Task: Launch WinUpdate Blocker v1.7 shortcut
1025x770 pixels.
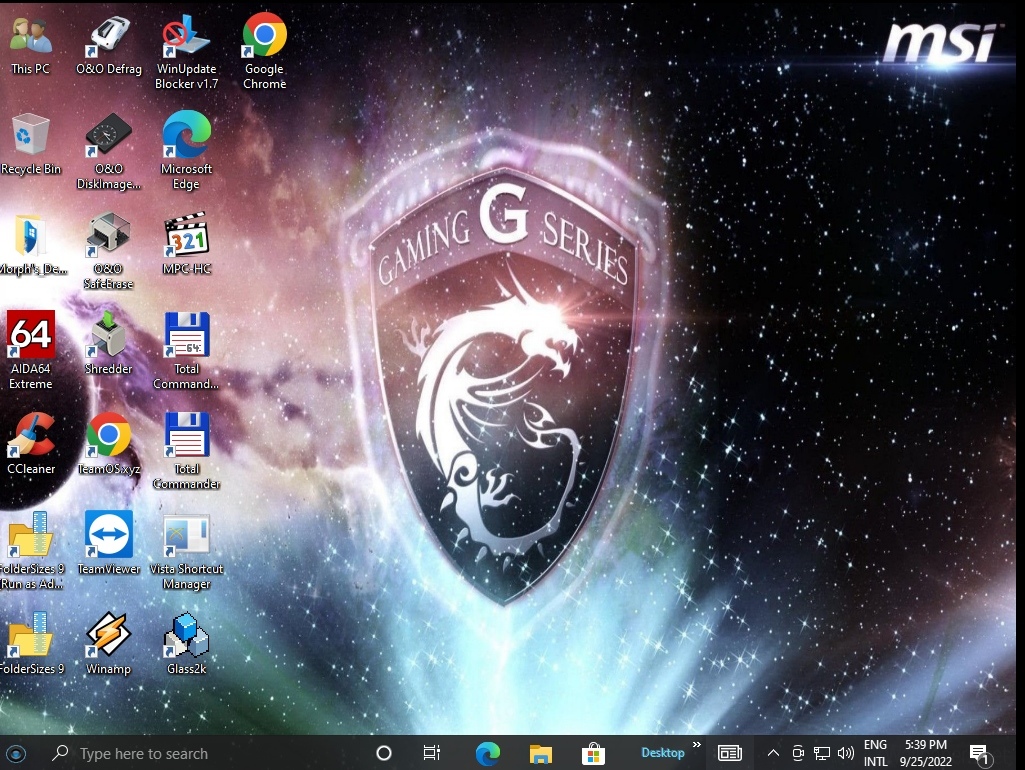Action: pyautogui.click(x=186, y=52)
